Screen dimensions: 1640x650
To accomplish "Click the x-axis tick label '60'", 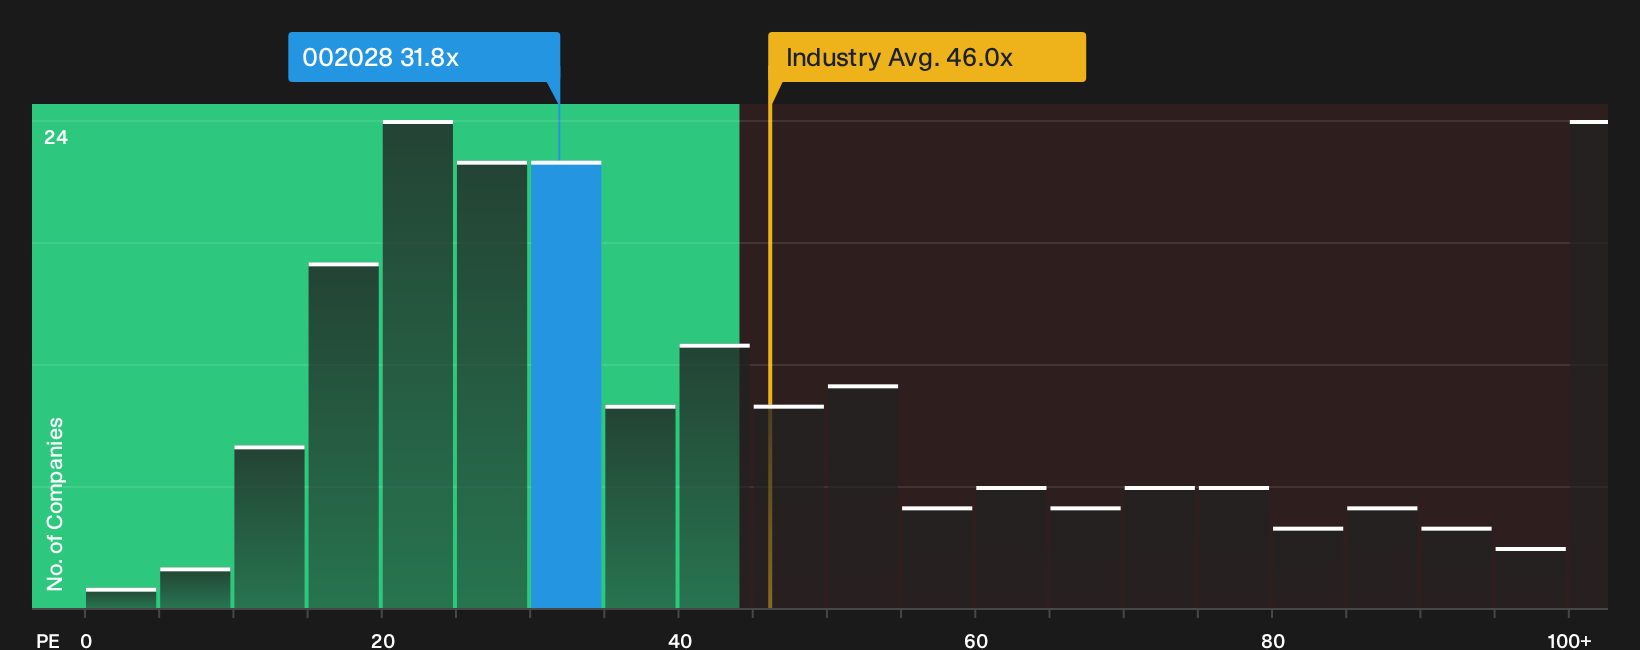I will [976, 640].
